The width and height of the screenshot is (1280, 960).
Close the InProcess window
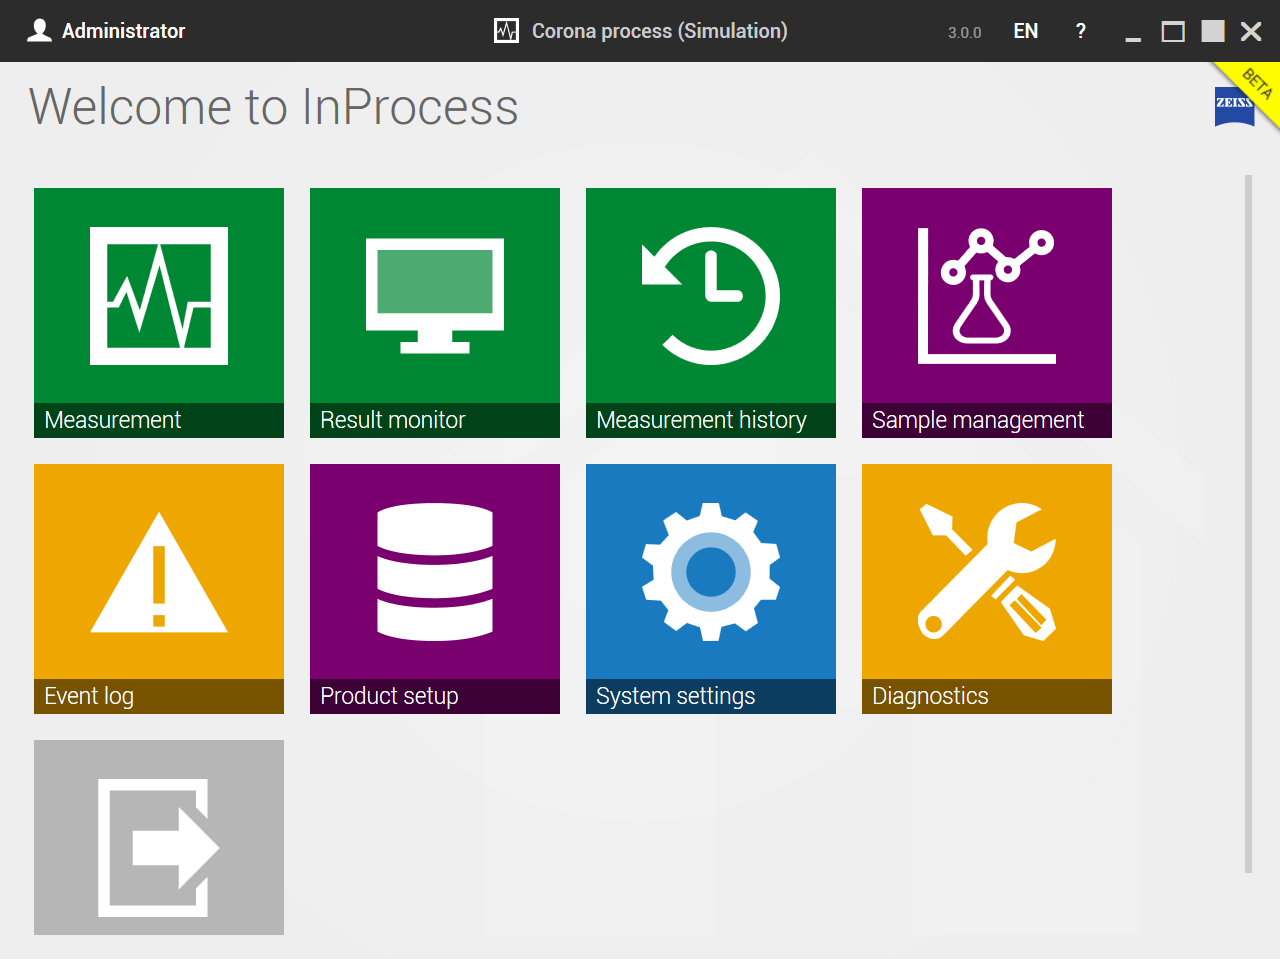click(1251, 31)
